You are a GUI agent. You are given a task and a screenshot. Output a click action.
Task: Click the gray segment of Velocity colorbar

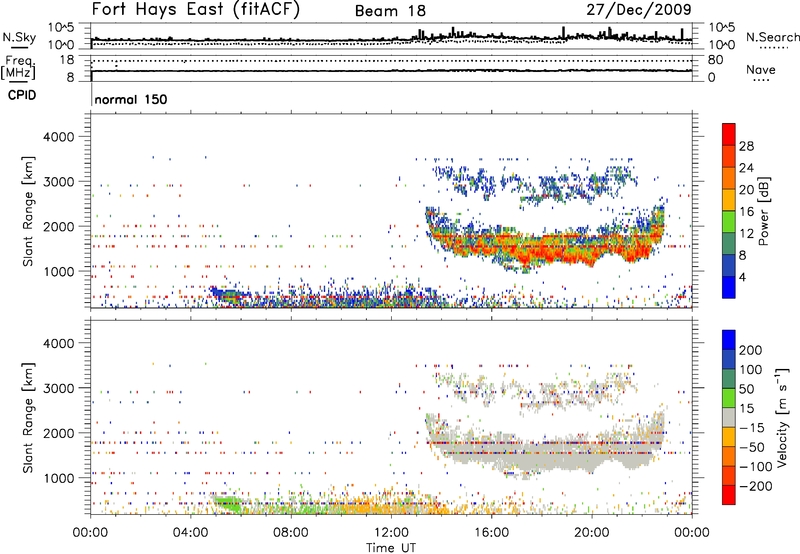[x=729, y=417]
